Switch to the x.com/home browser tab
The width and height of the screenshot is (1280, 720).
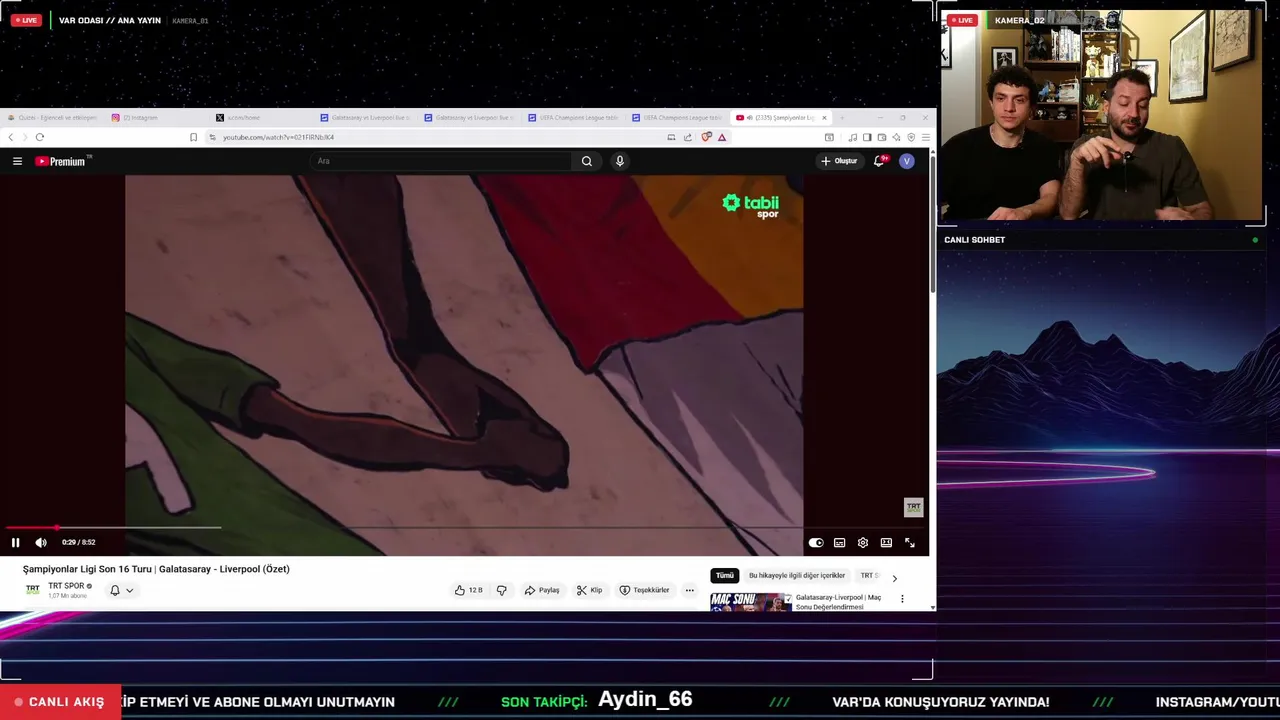pyautogui.click(x=260, y=117)
